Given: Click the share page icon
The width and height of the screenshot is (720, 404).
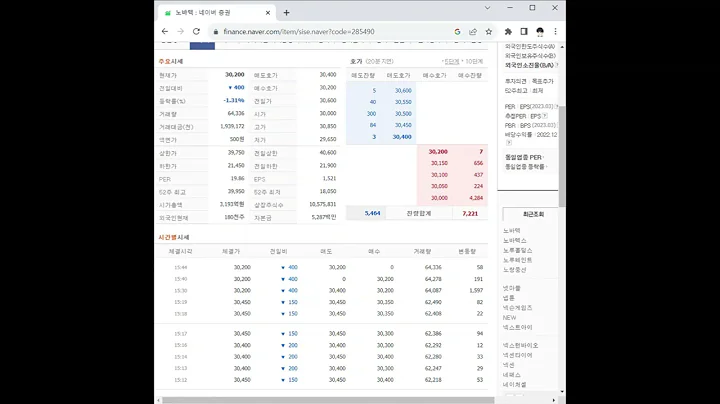Looking at the screenshot, I should 473,32.
